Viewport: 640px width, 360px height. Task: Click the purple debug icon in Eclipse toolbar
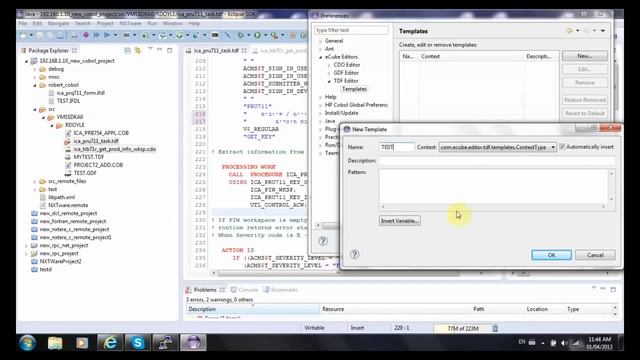click(86, 36)
